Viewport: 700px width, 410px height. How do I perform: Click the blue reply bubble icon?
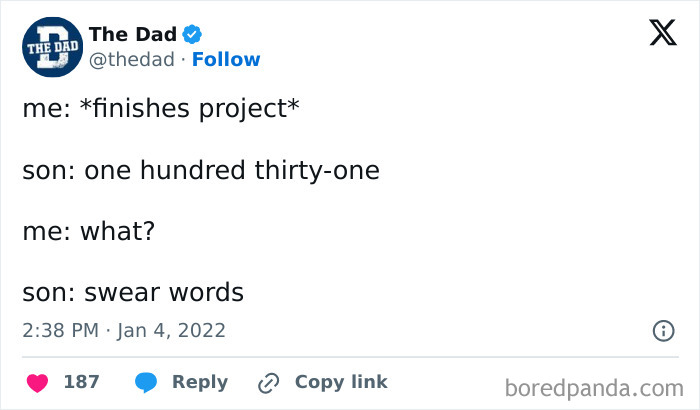pyautogui.click(x=145, y=382)
